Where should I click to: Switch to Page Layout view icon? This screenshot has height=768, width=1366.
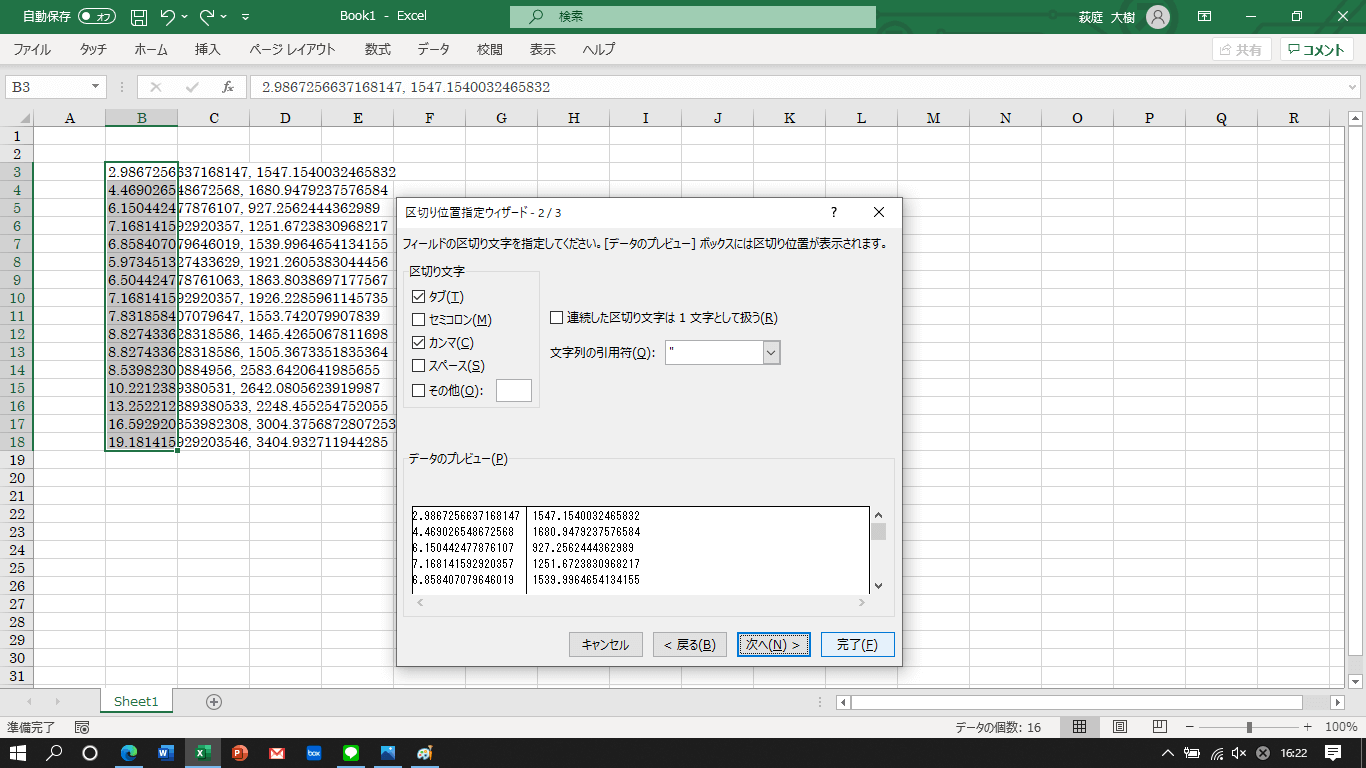[x=1120, y=727]
